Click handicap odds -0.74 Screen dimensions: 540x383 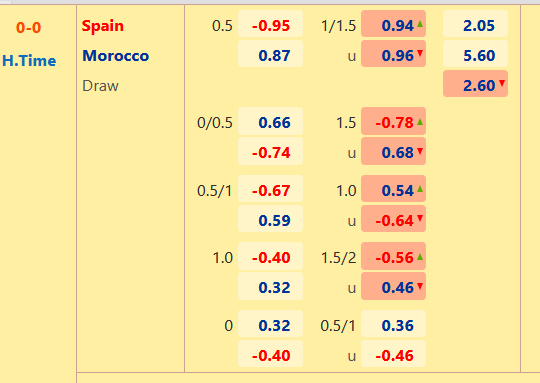point(270,151)
